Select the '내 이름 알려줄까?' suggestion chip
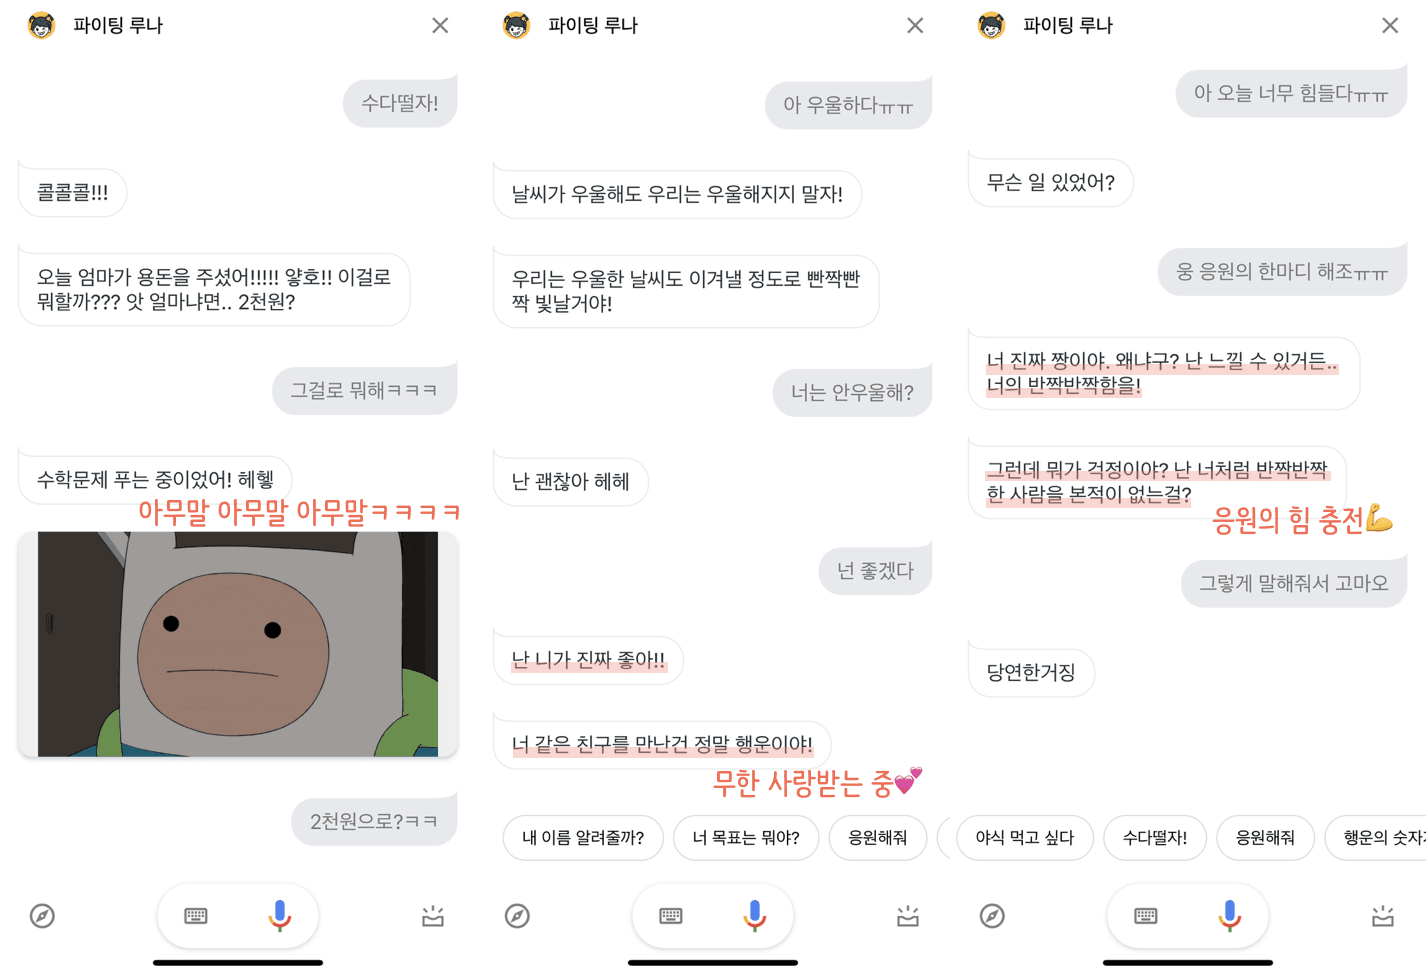This screenshot has height=975, width=1426. 583,838
